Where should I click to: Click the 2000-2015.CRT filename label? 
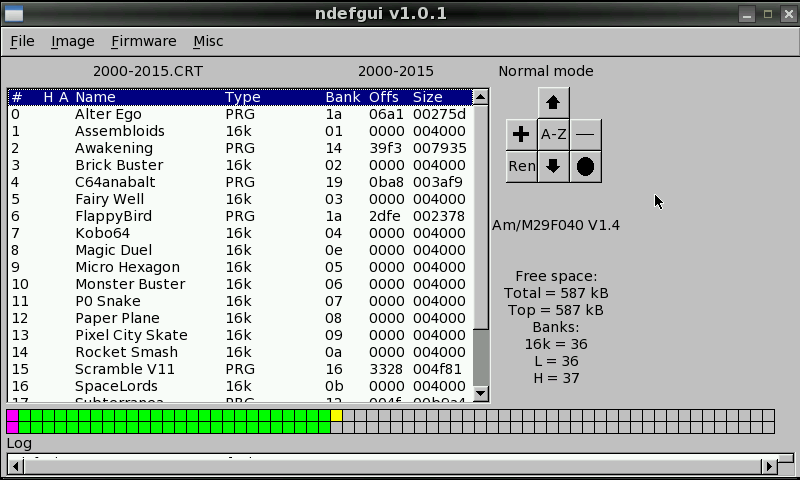click(x=148, y=71)
